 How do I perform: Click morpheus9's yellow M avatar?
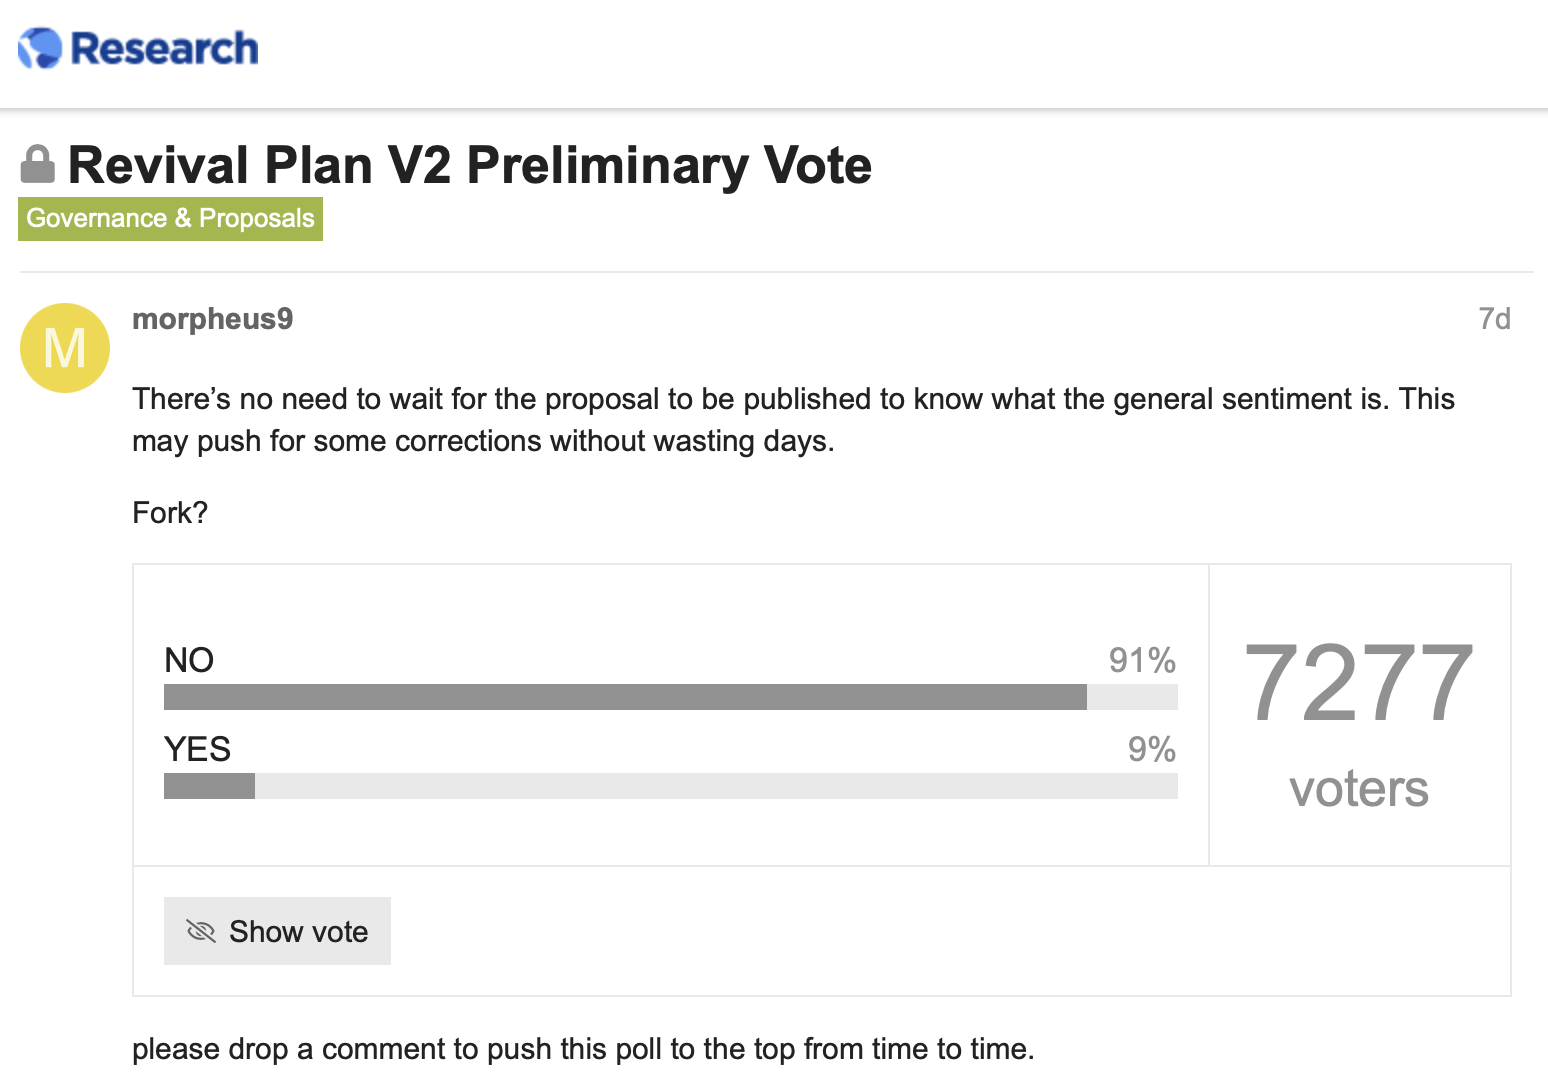[x=65, y=348]
